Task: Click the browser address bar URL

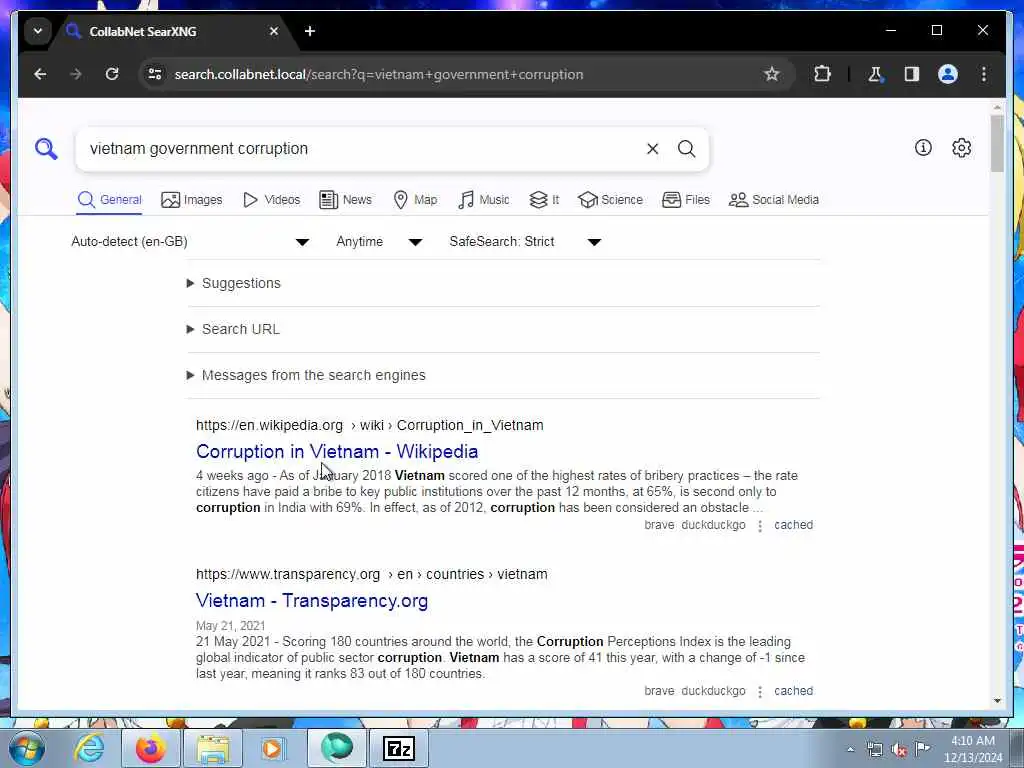Action: click(x=379, y=74)
